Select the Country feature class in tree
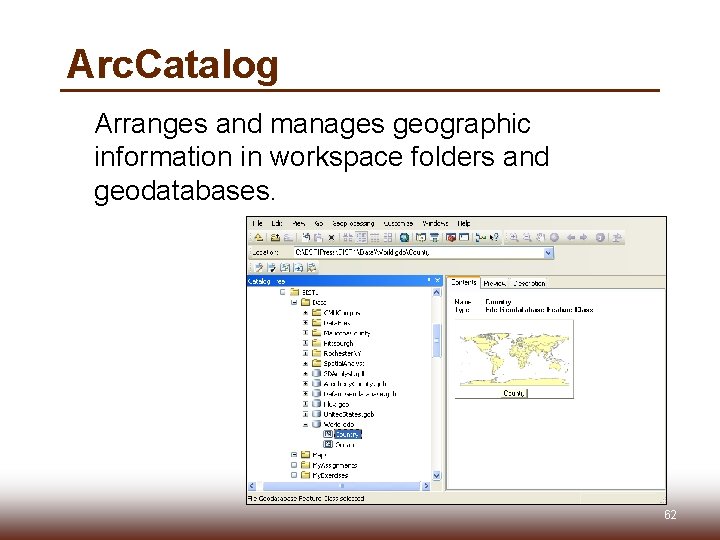Screen dimensions: 720x540 tap(348, 434)
